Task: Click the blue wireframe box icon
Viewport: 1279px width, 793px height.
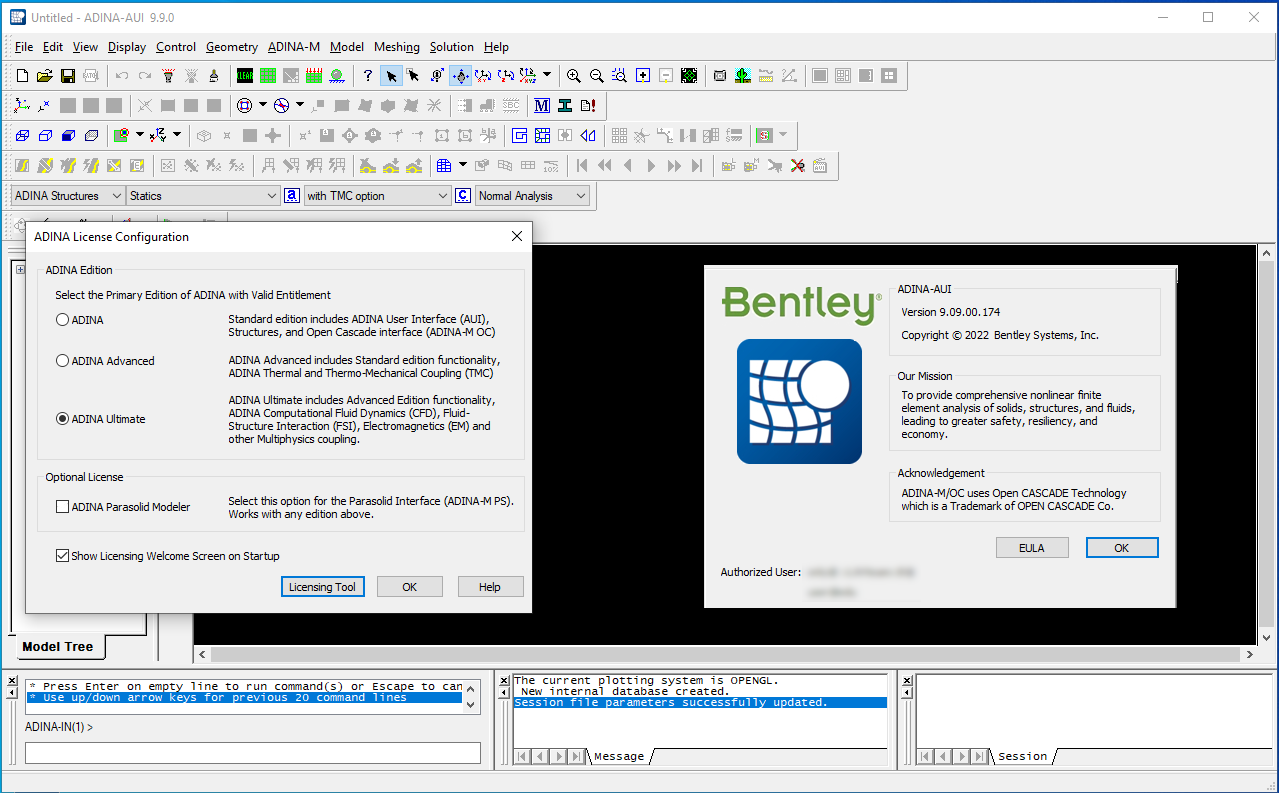Action: click(x=22, y=136)
